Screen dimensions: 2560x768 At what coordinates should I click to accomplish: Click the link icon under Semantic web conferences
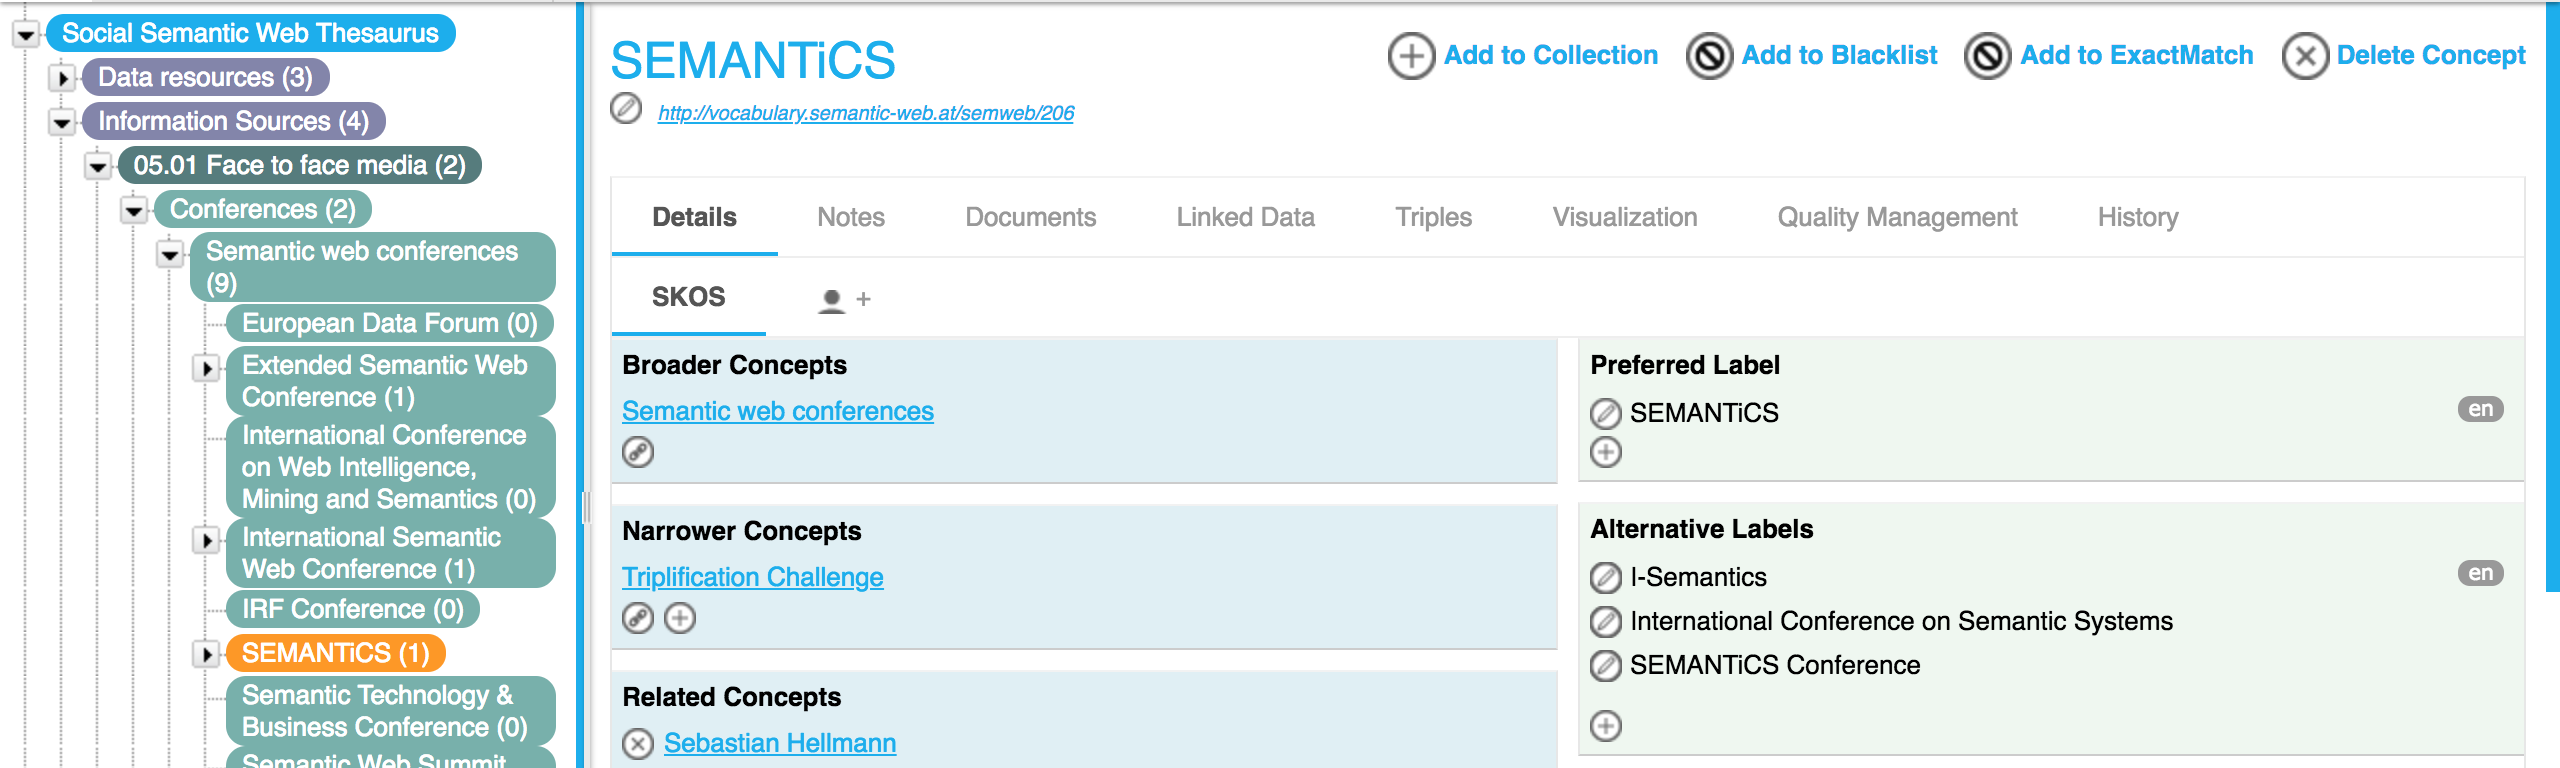coord(638,453)
